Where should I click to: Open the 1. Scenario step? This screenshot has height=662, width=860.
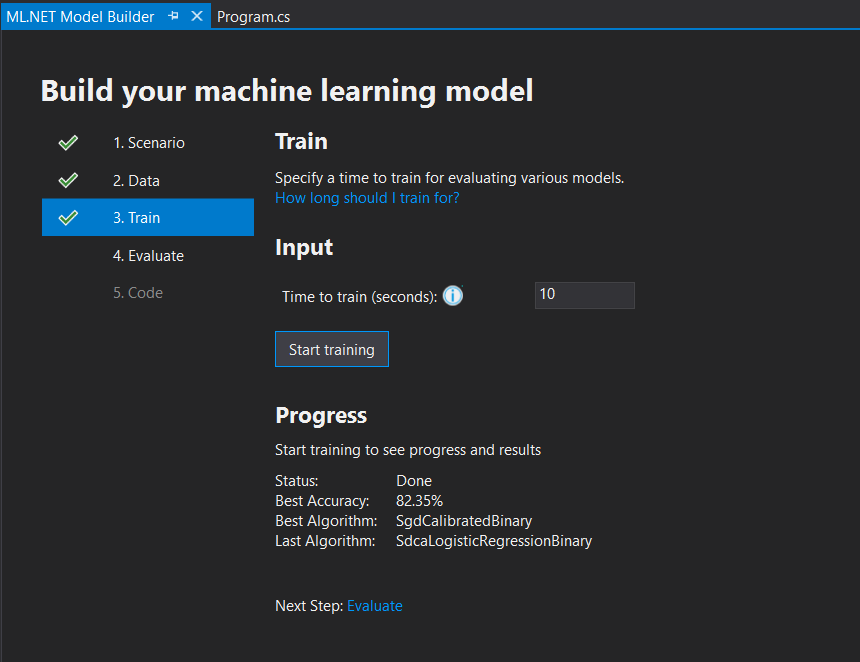coord(149,142)
